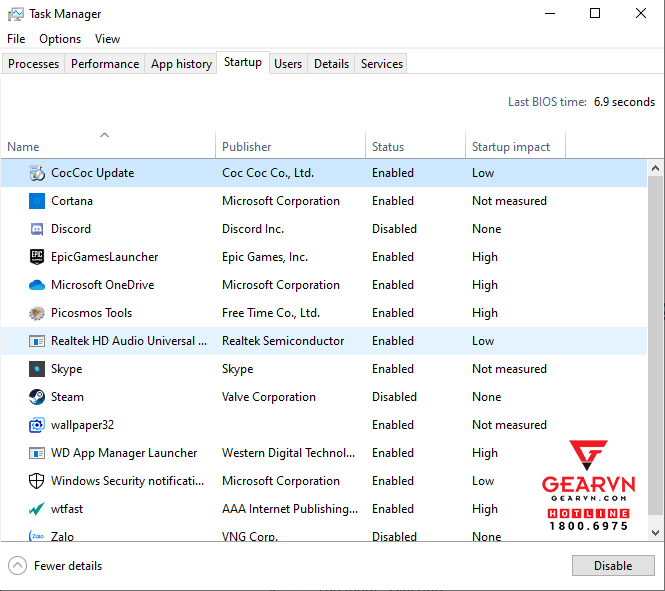Open the Options menu
Viewport: 665px width, 591px height.
tap(60, 39)
